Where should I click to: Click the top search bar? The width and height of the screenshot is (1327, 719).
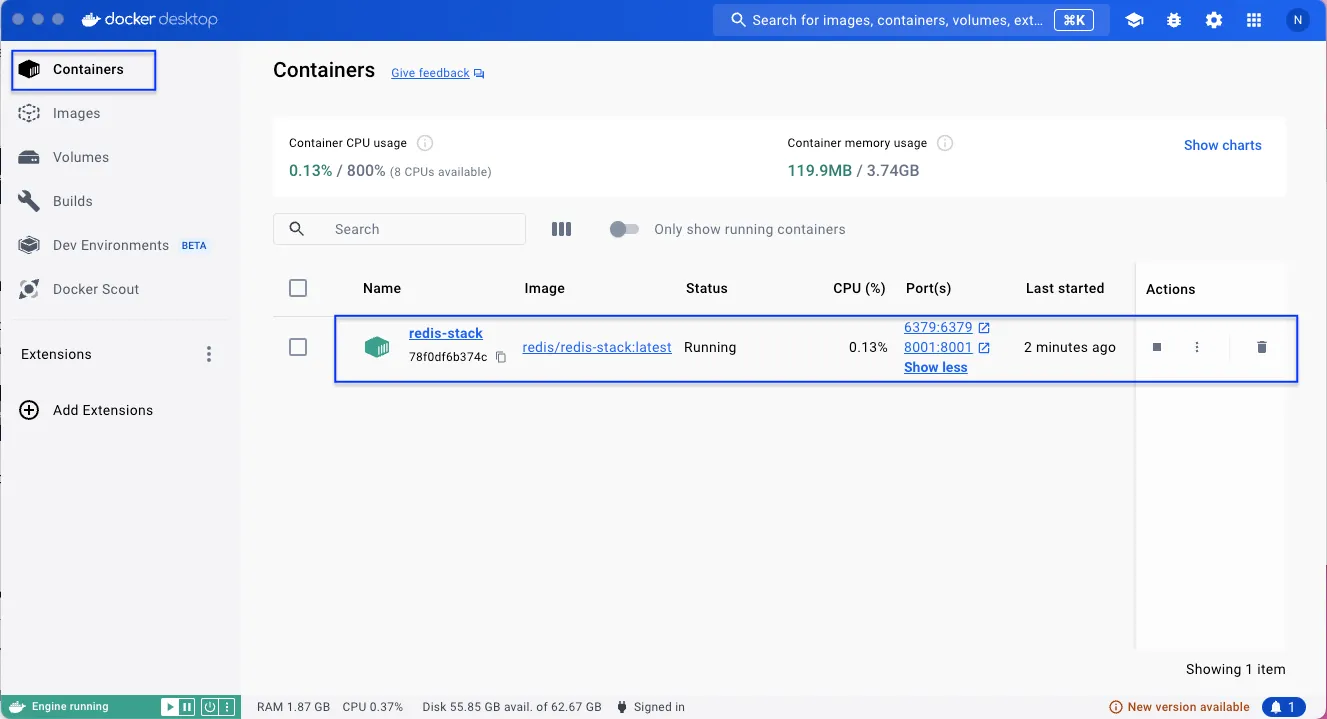pyautogui.click(x=911, y=20)
